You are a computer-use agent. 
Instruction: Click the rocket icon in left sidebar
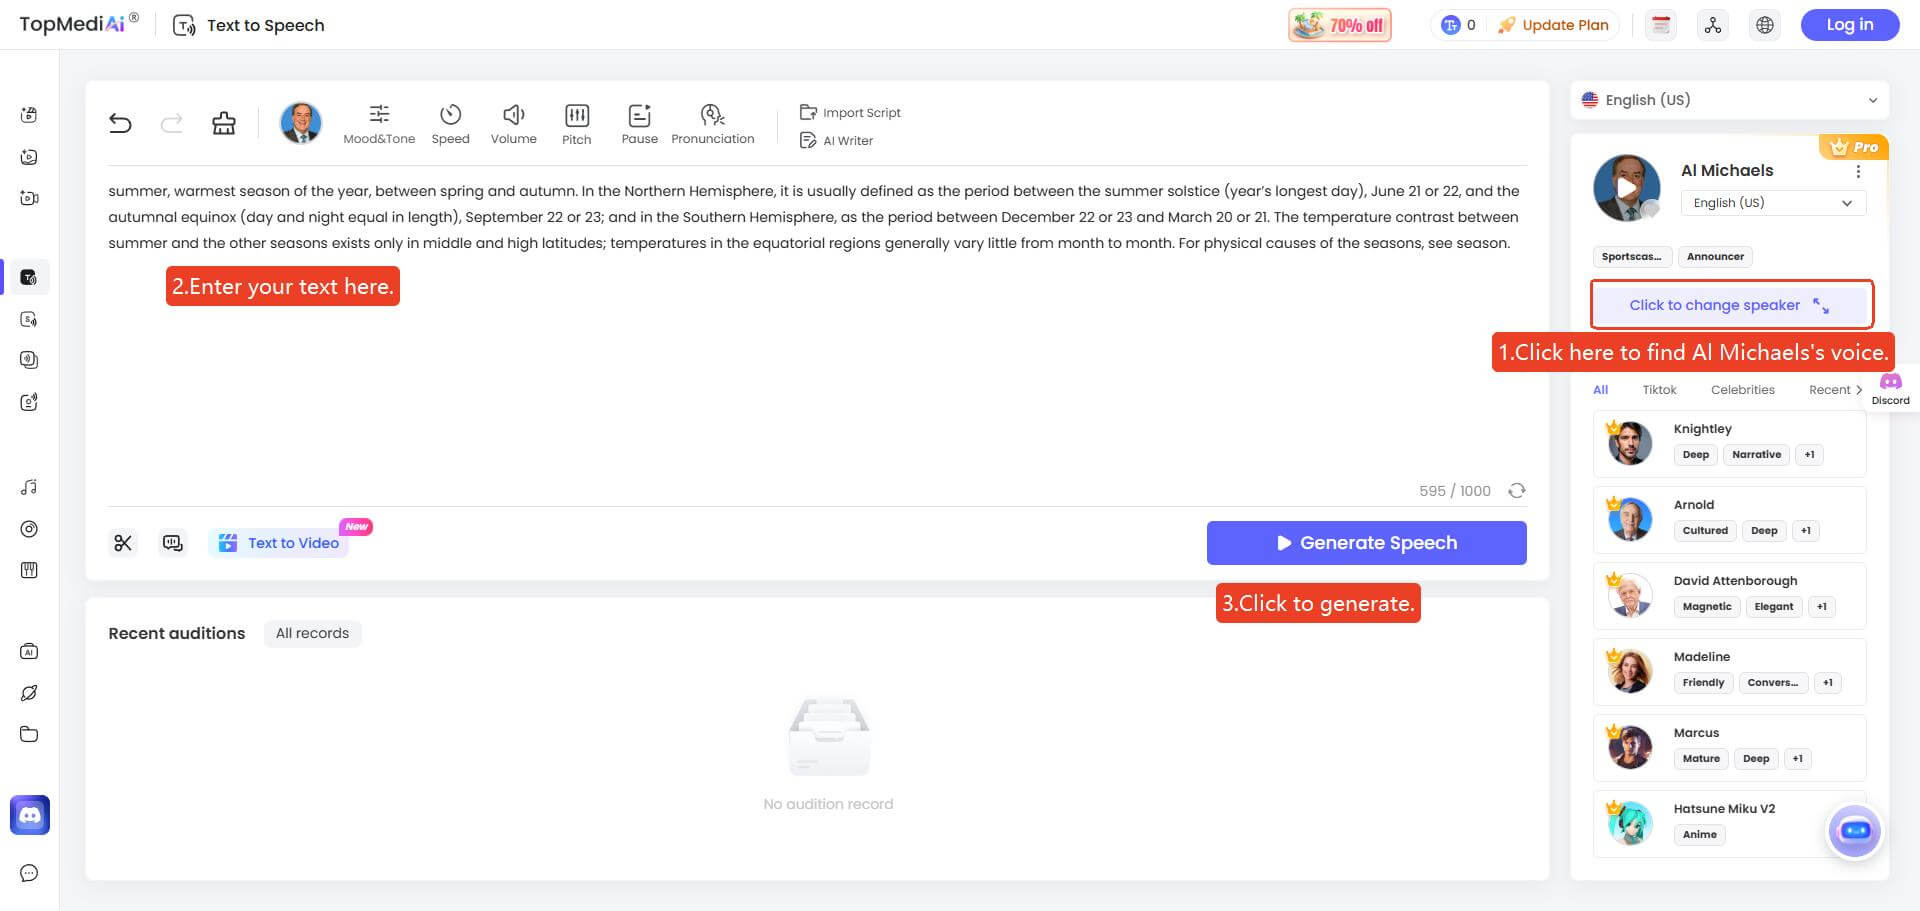29,693
